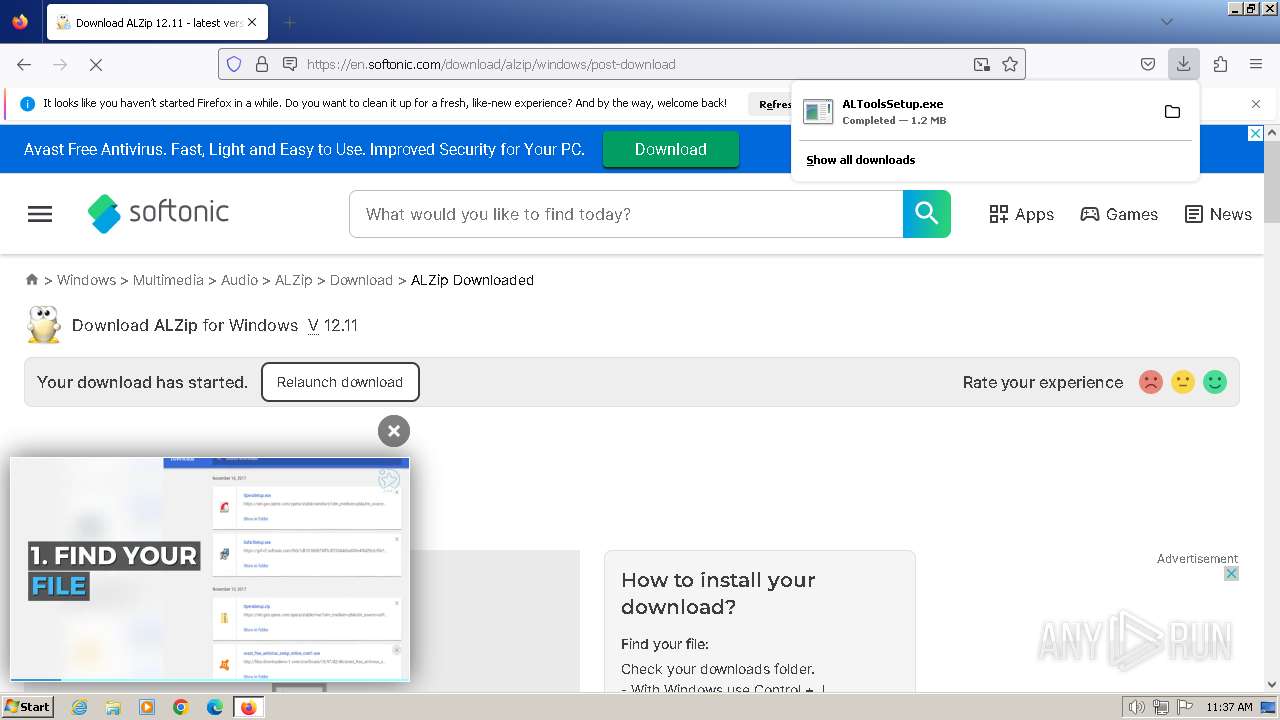Open the Apps section
This screenshot has height=720, width=1280.
[1021, 214]
